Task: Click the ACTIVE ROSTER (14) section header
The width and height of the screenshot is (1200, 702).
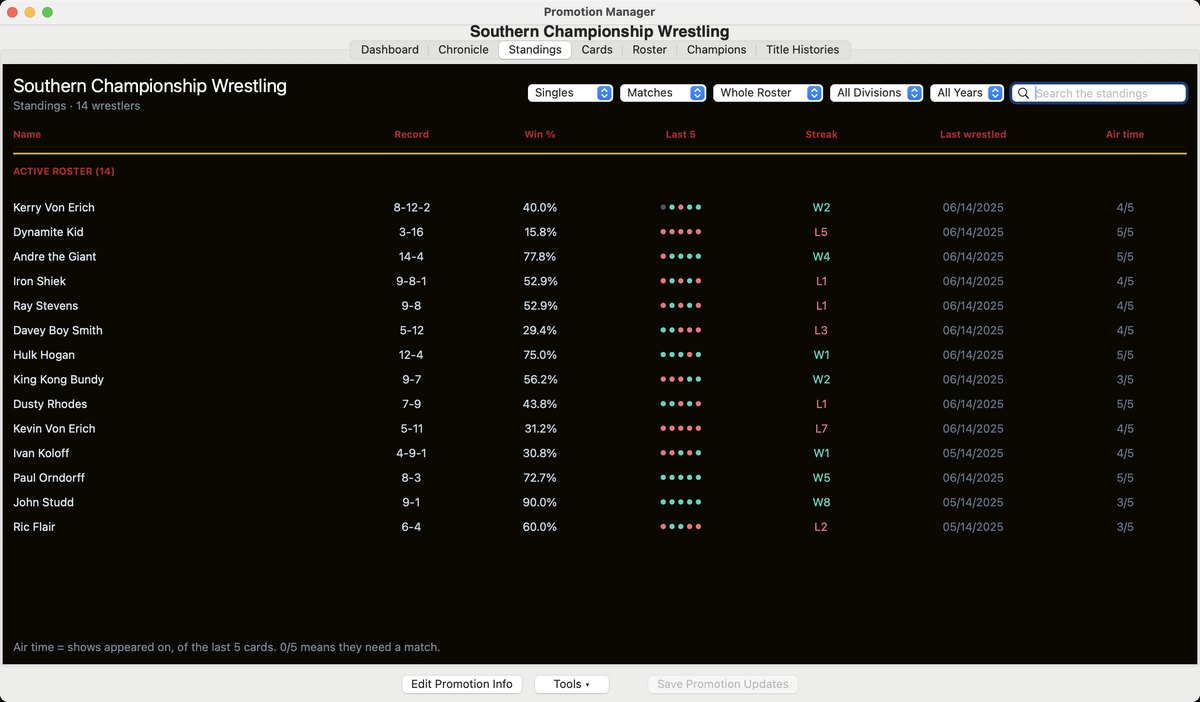Action: click(64, 172)
